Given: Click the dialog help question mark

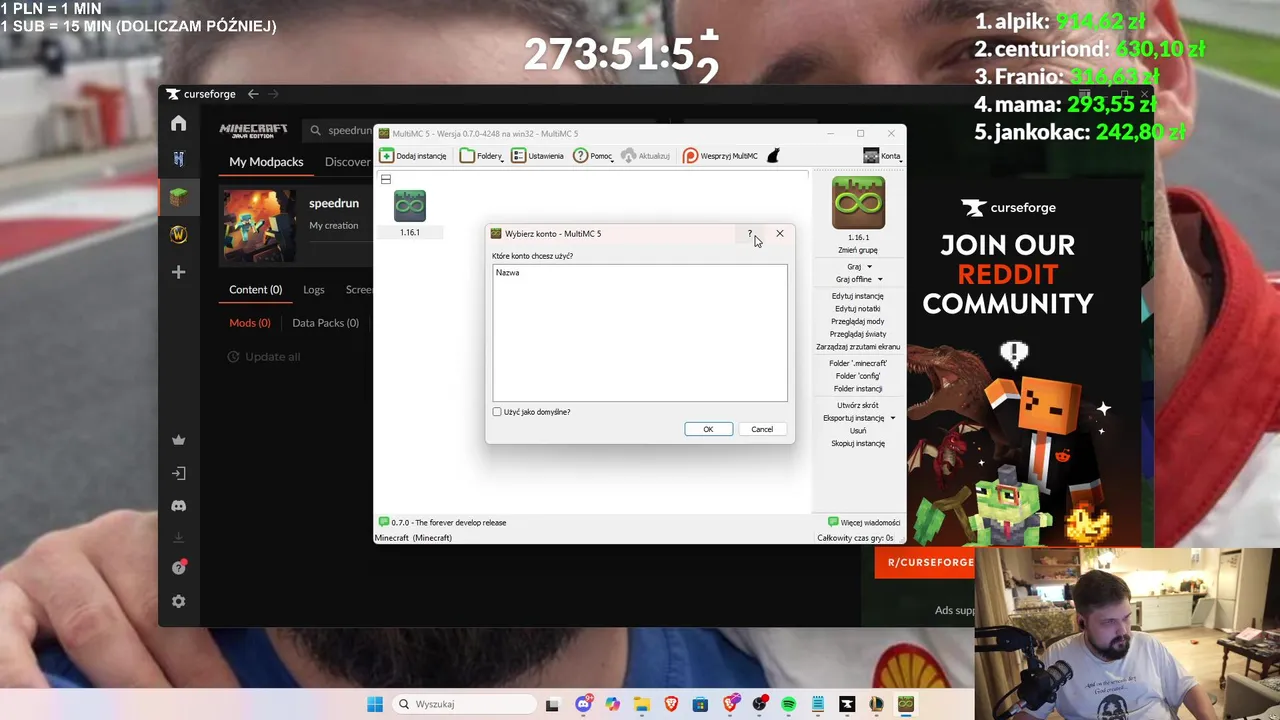Looking at the screenshot, I should point(750,233).
